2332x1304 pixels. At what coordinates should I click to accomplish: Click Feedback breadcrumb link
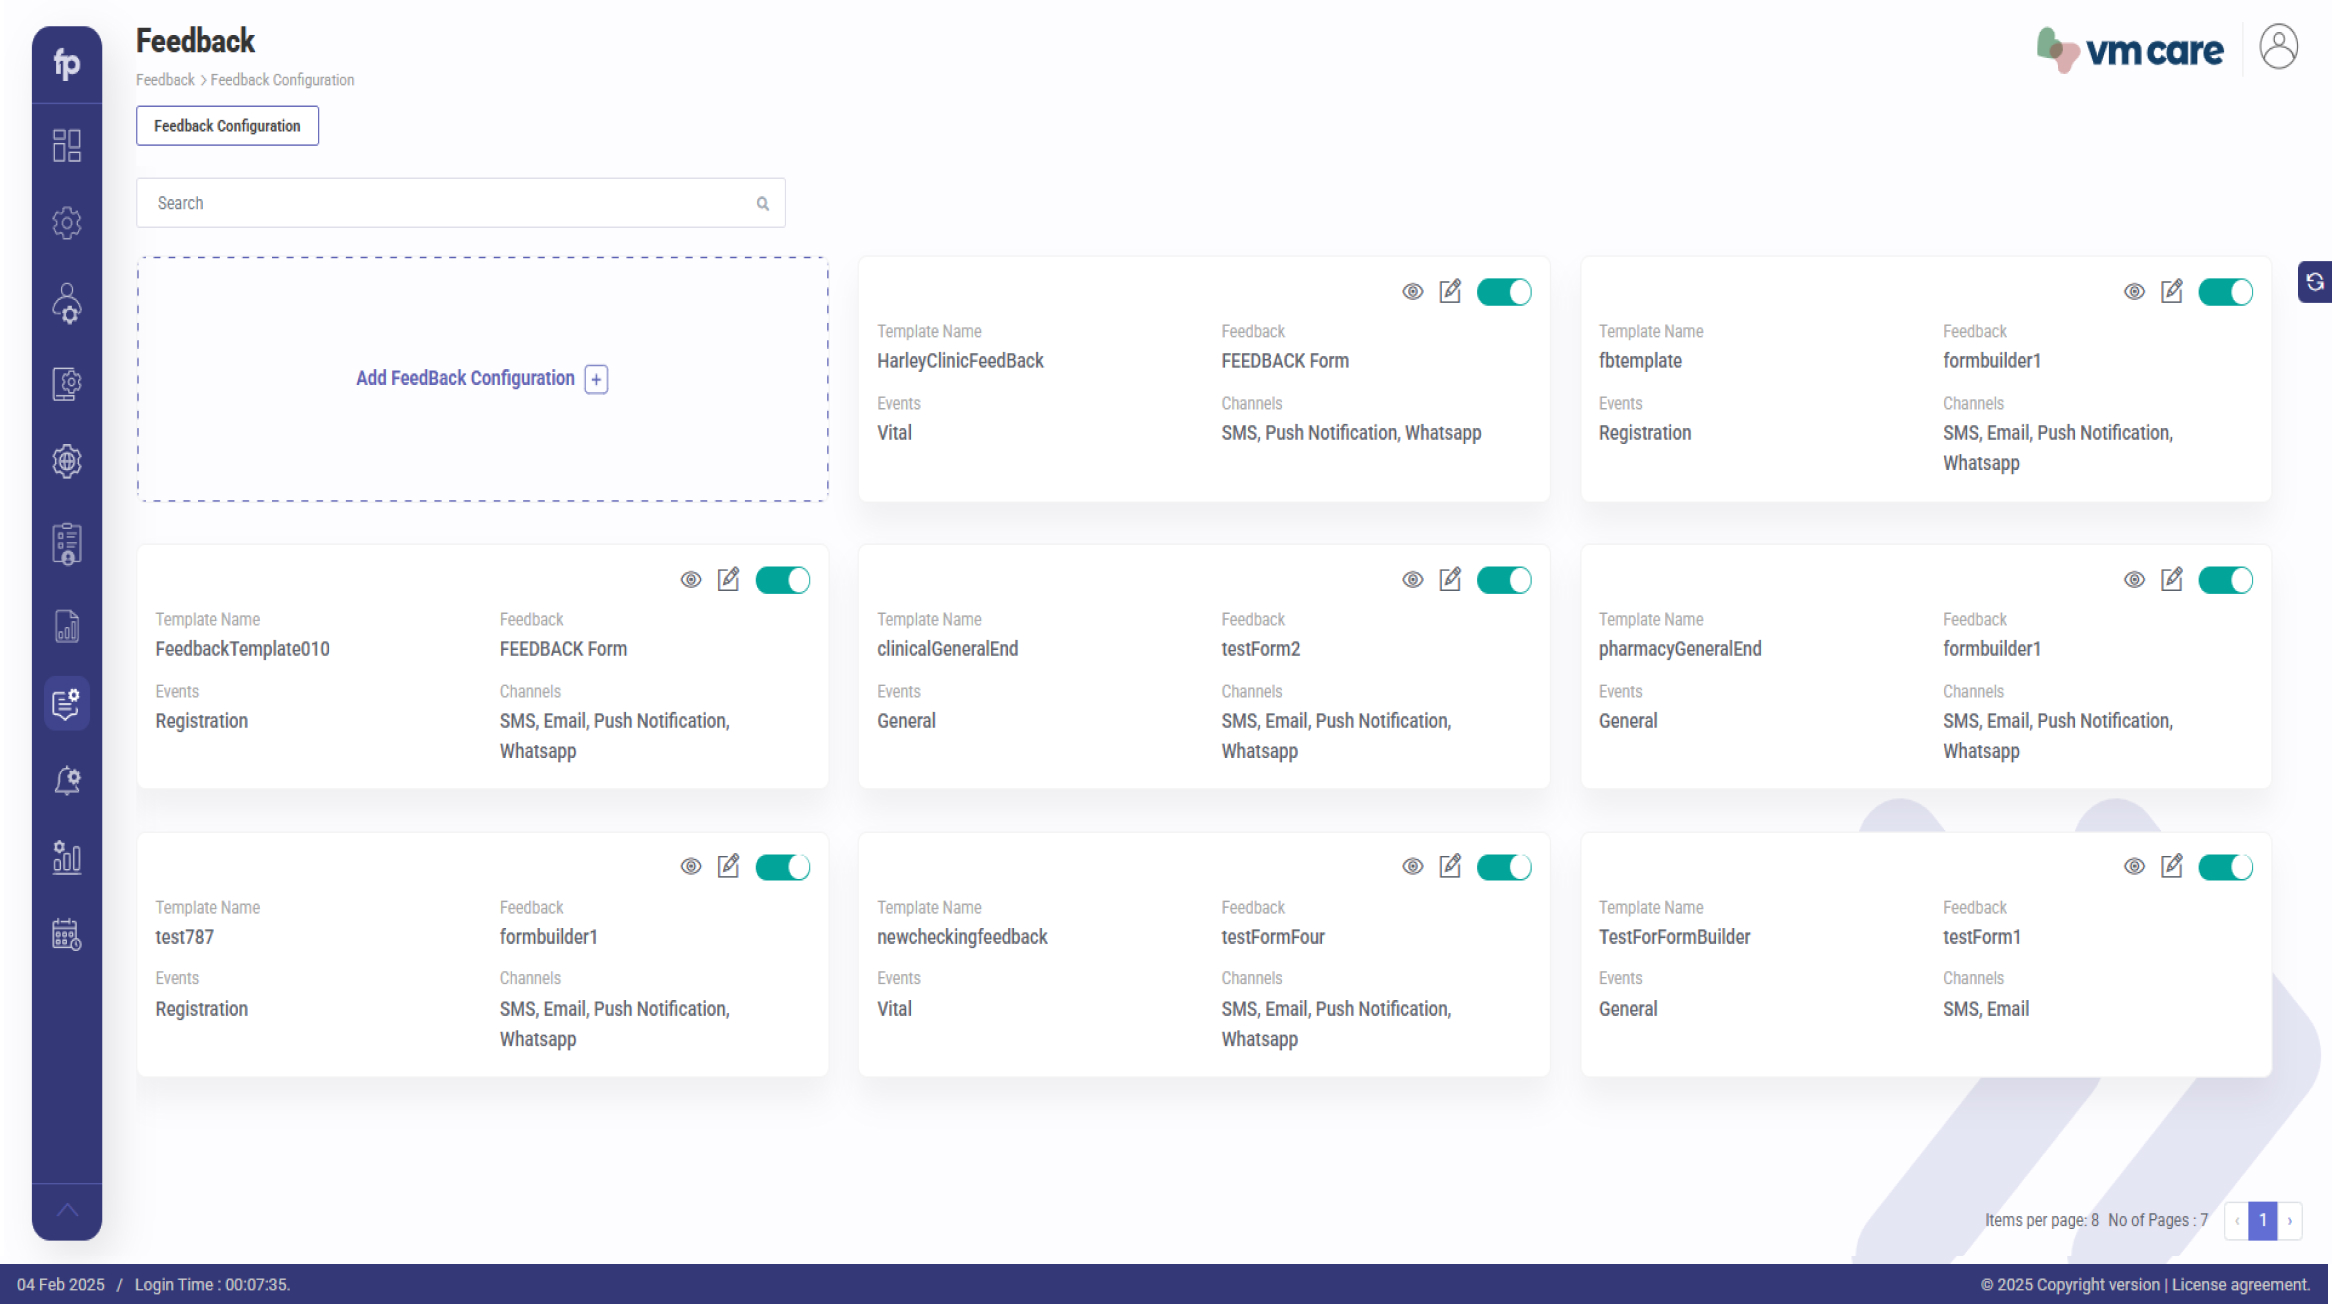(x=165, y=80)
